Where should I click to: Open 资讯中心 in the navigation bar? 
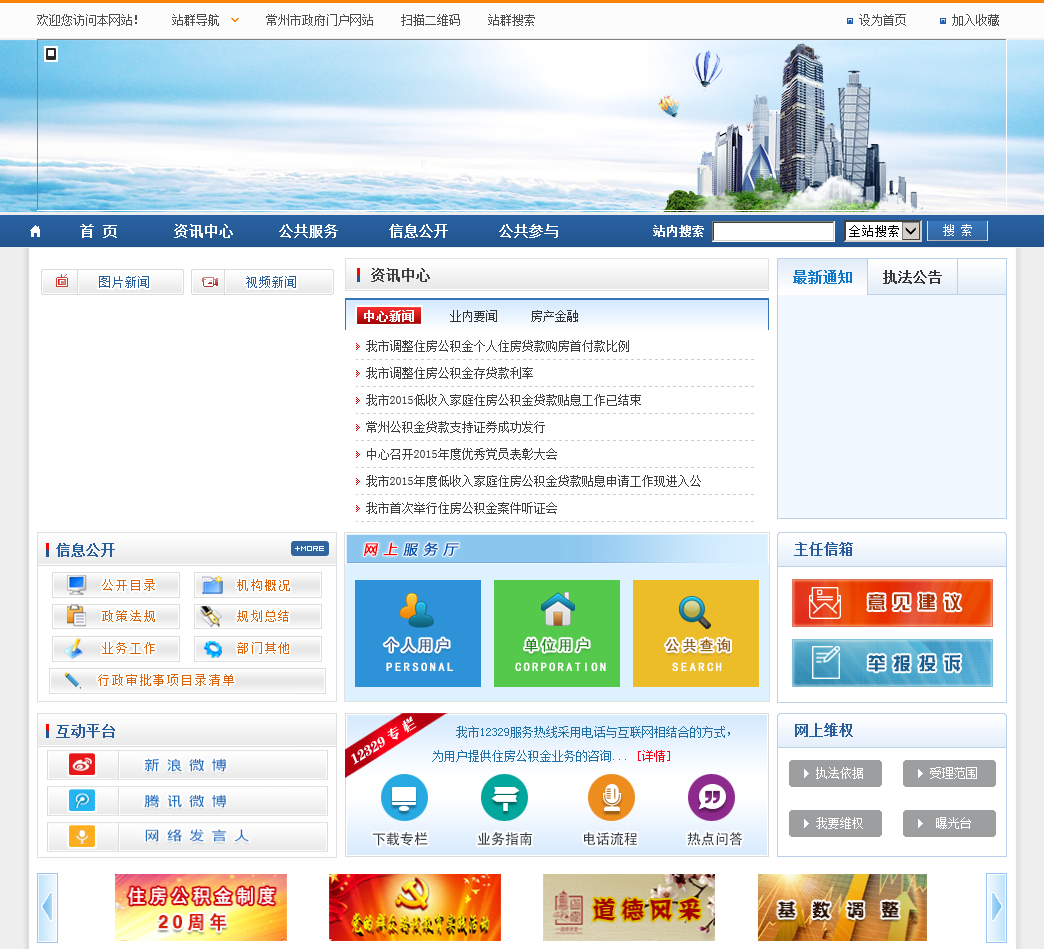coord(203,231)
